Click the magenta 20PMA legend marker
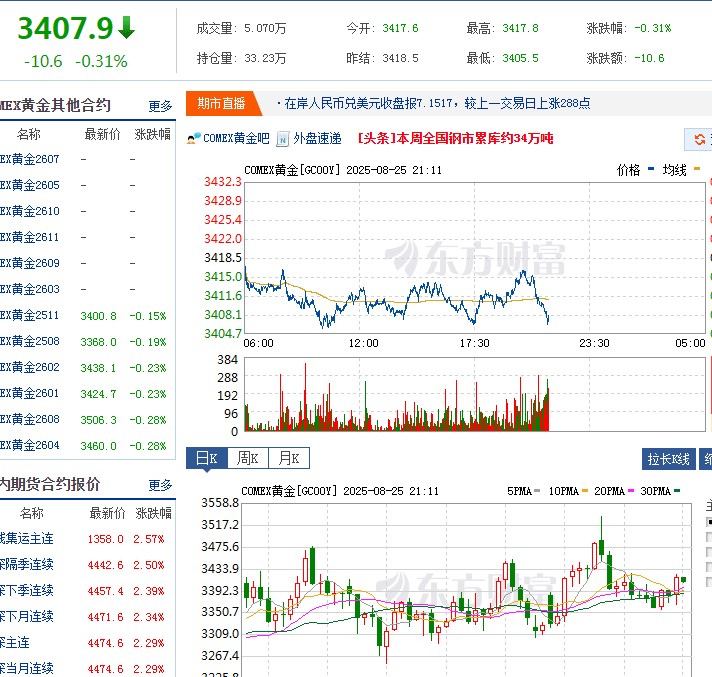Viewport: 712px width, 677px height. coord(631,490)
